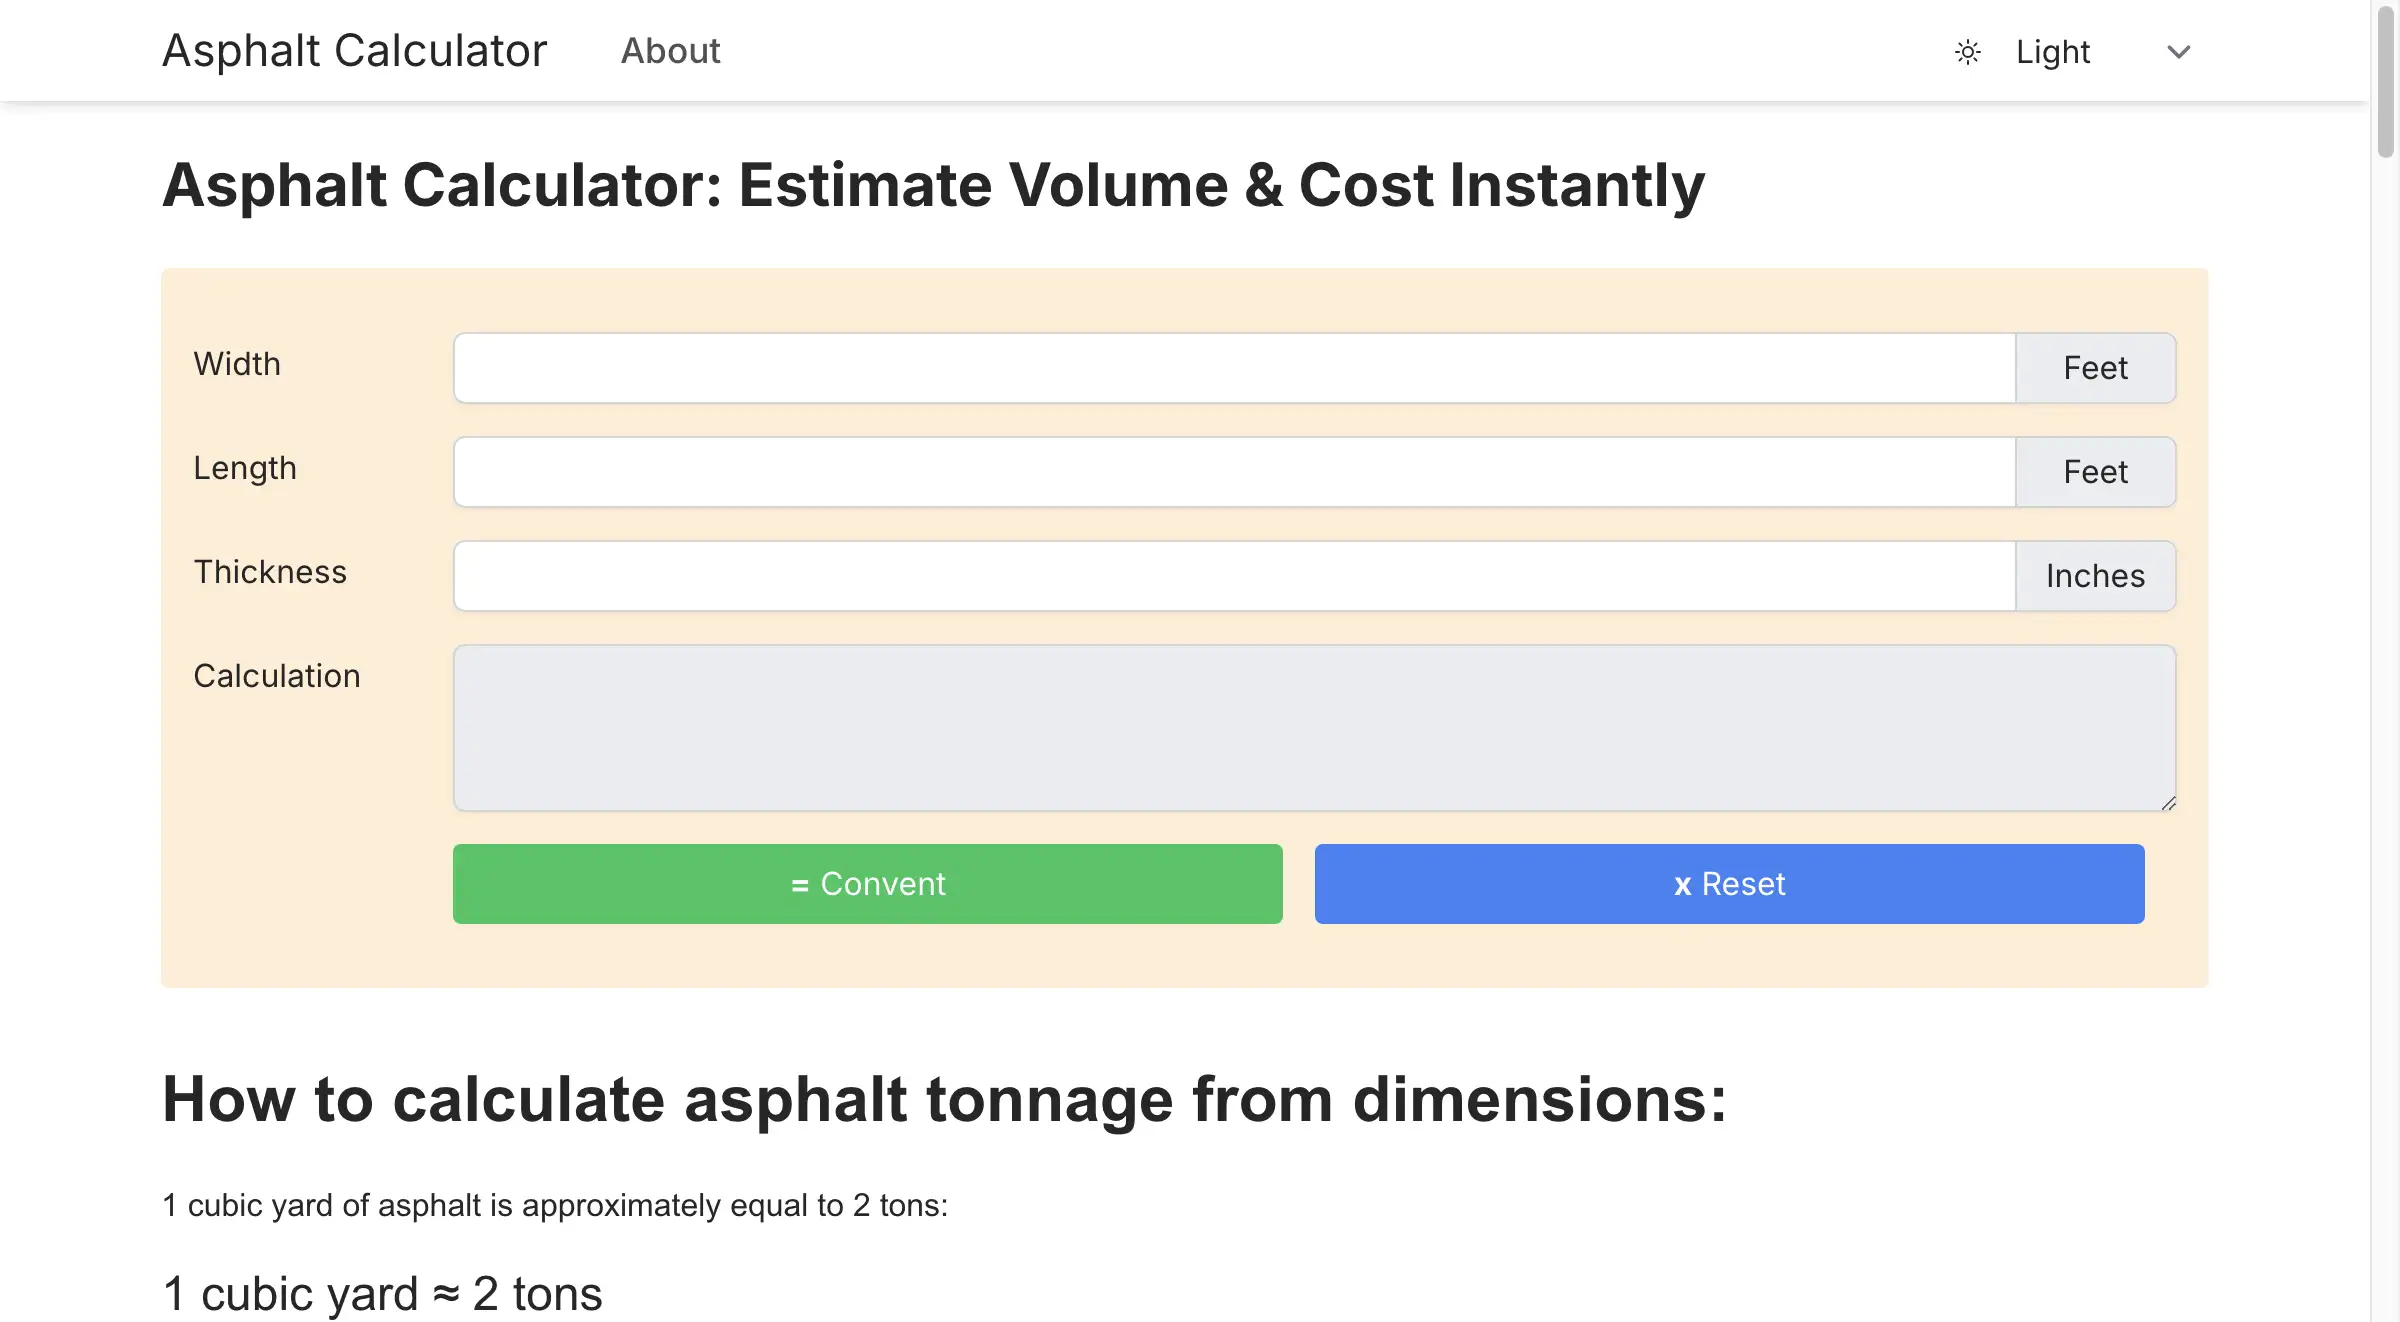
Task: Open the Feet unit selector for Length
Action: pos(2095,471)
